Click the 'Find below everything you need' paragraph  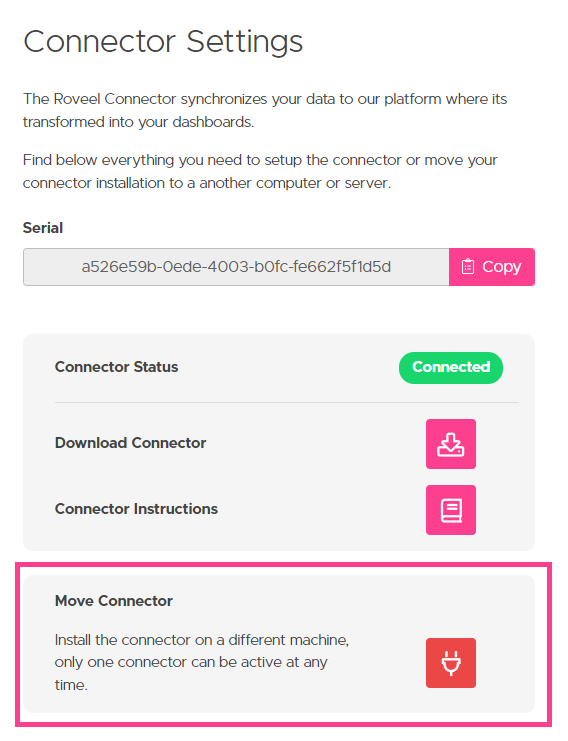point(260,171)
